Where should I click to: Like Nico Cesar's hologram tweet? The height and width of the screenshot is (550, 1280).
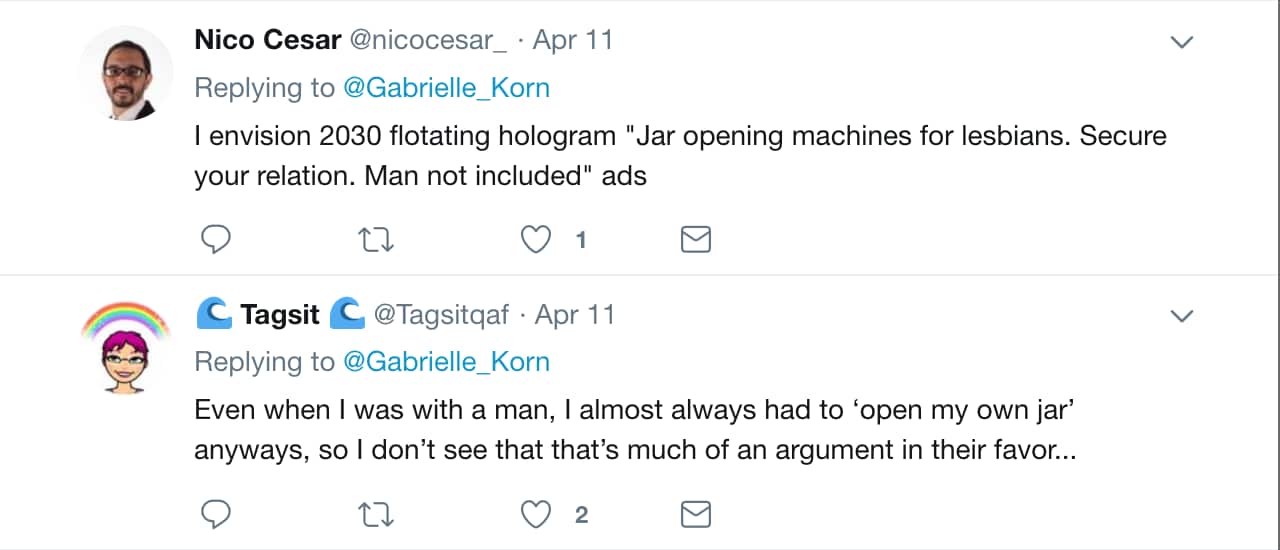click(537, 240)
